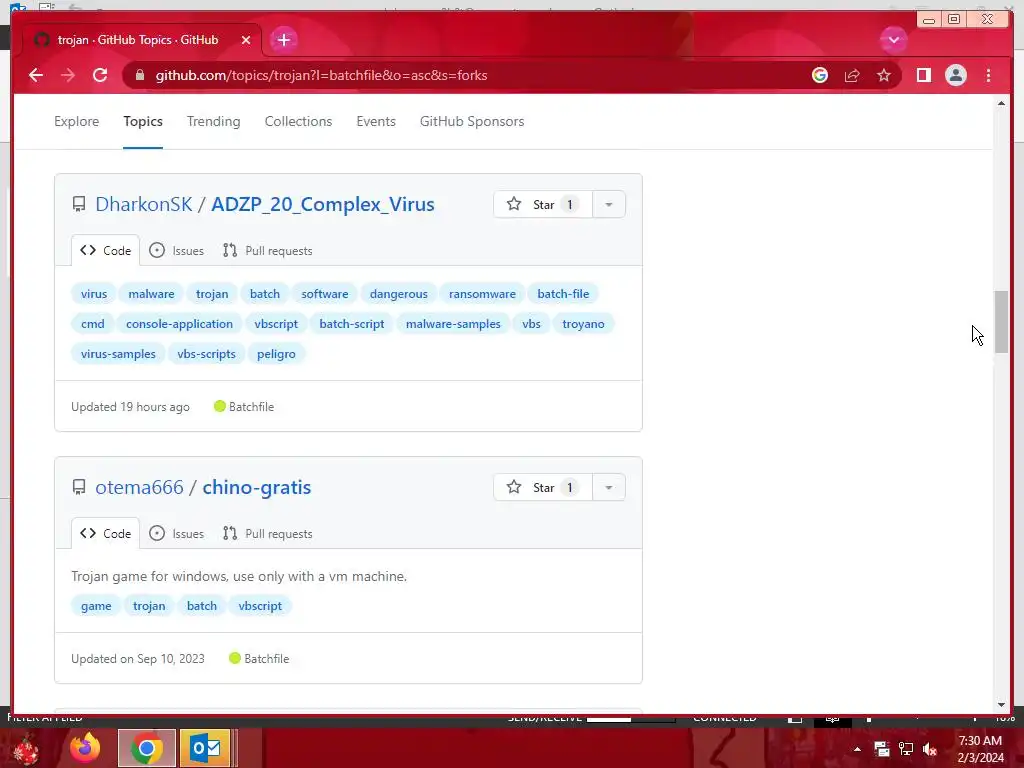
Task: Visit GitHub Sponsors
Action: pos(472,121)
